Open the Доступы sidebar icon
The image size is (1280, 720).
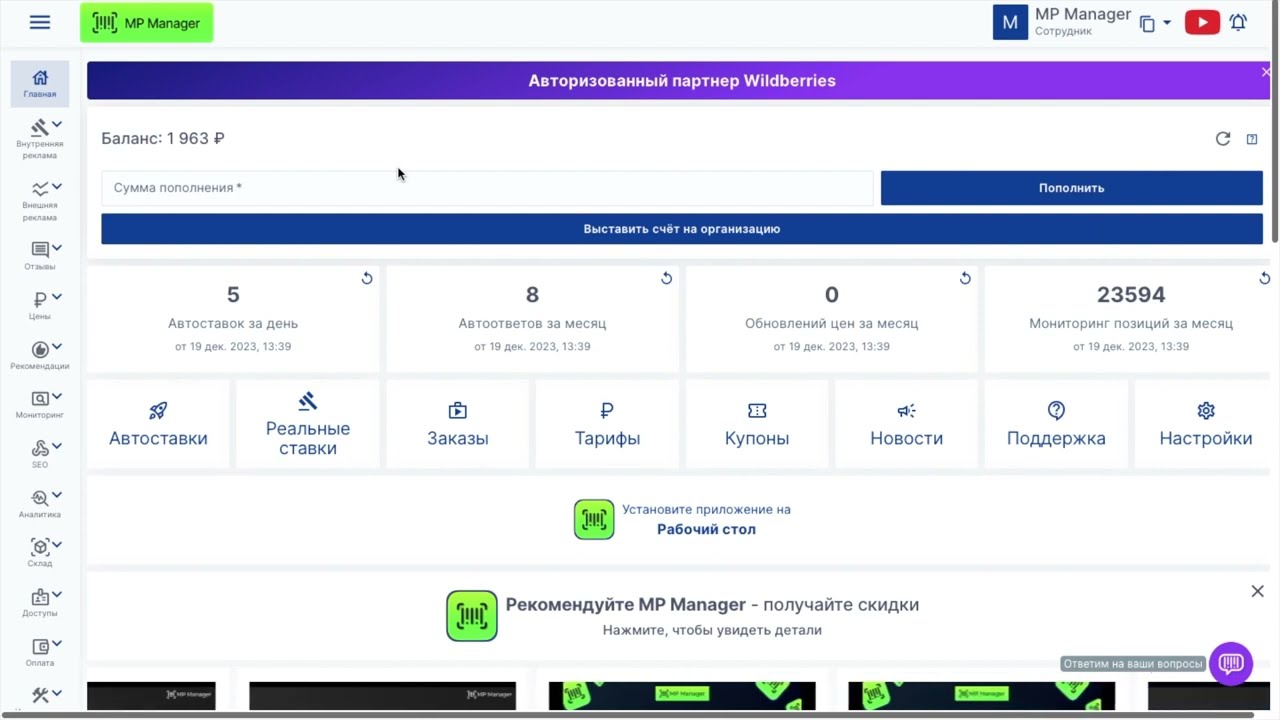(40, 597)
